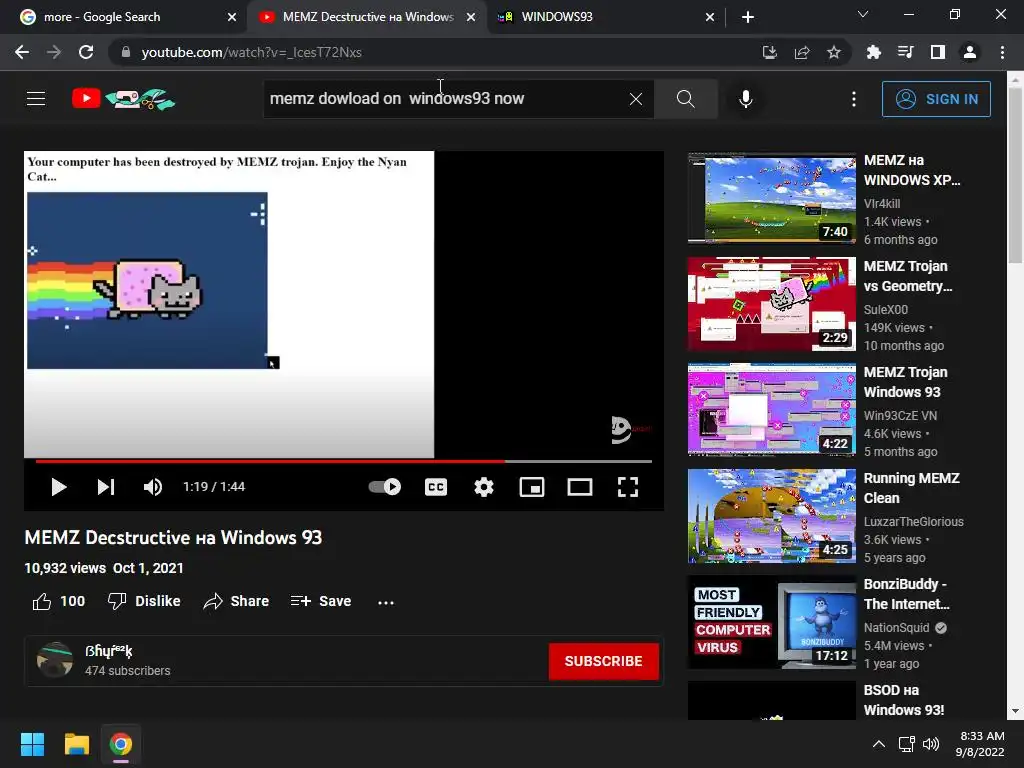Open the Windows Start menu
Image resolution: width=1024 pixels, height=768 pixels.
[32, 744]
